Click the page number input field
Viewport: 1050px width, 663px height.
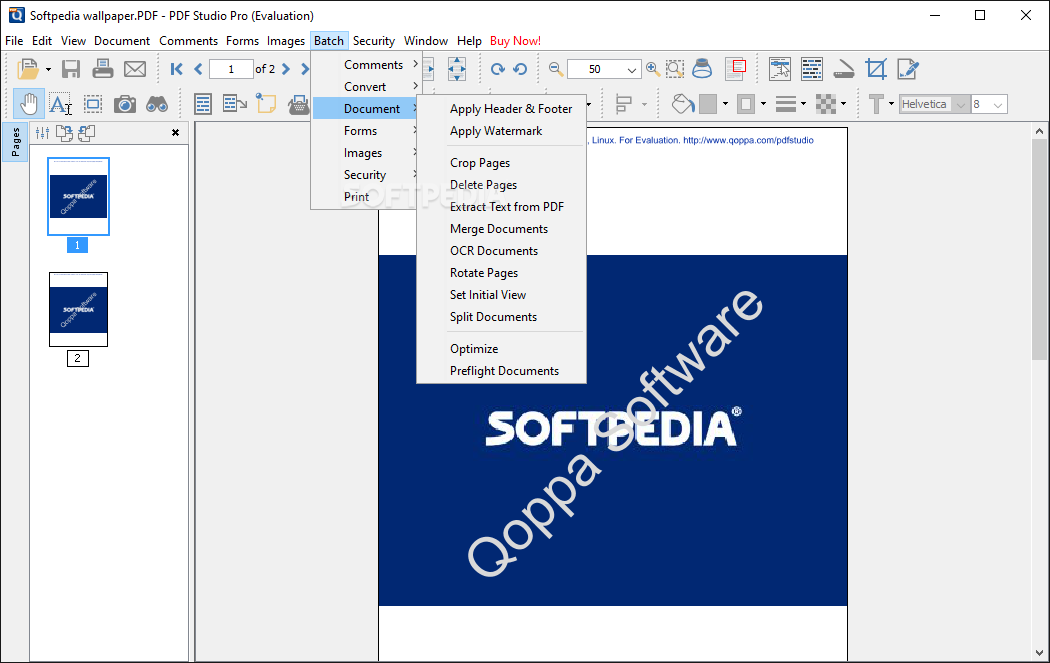[231, 69]
